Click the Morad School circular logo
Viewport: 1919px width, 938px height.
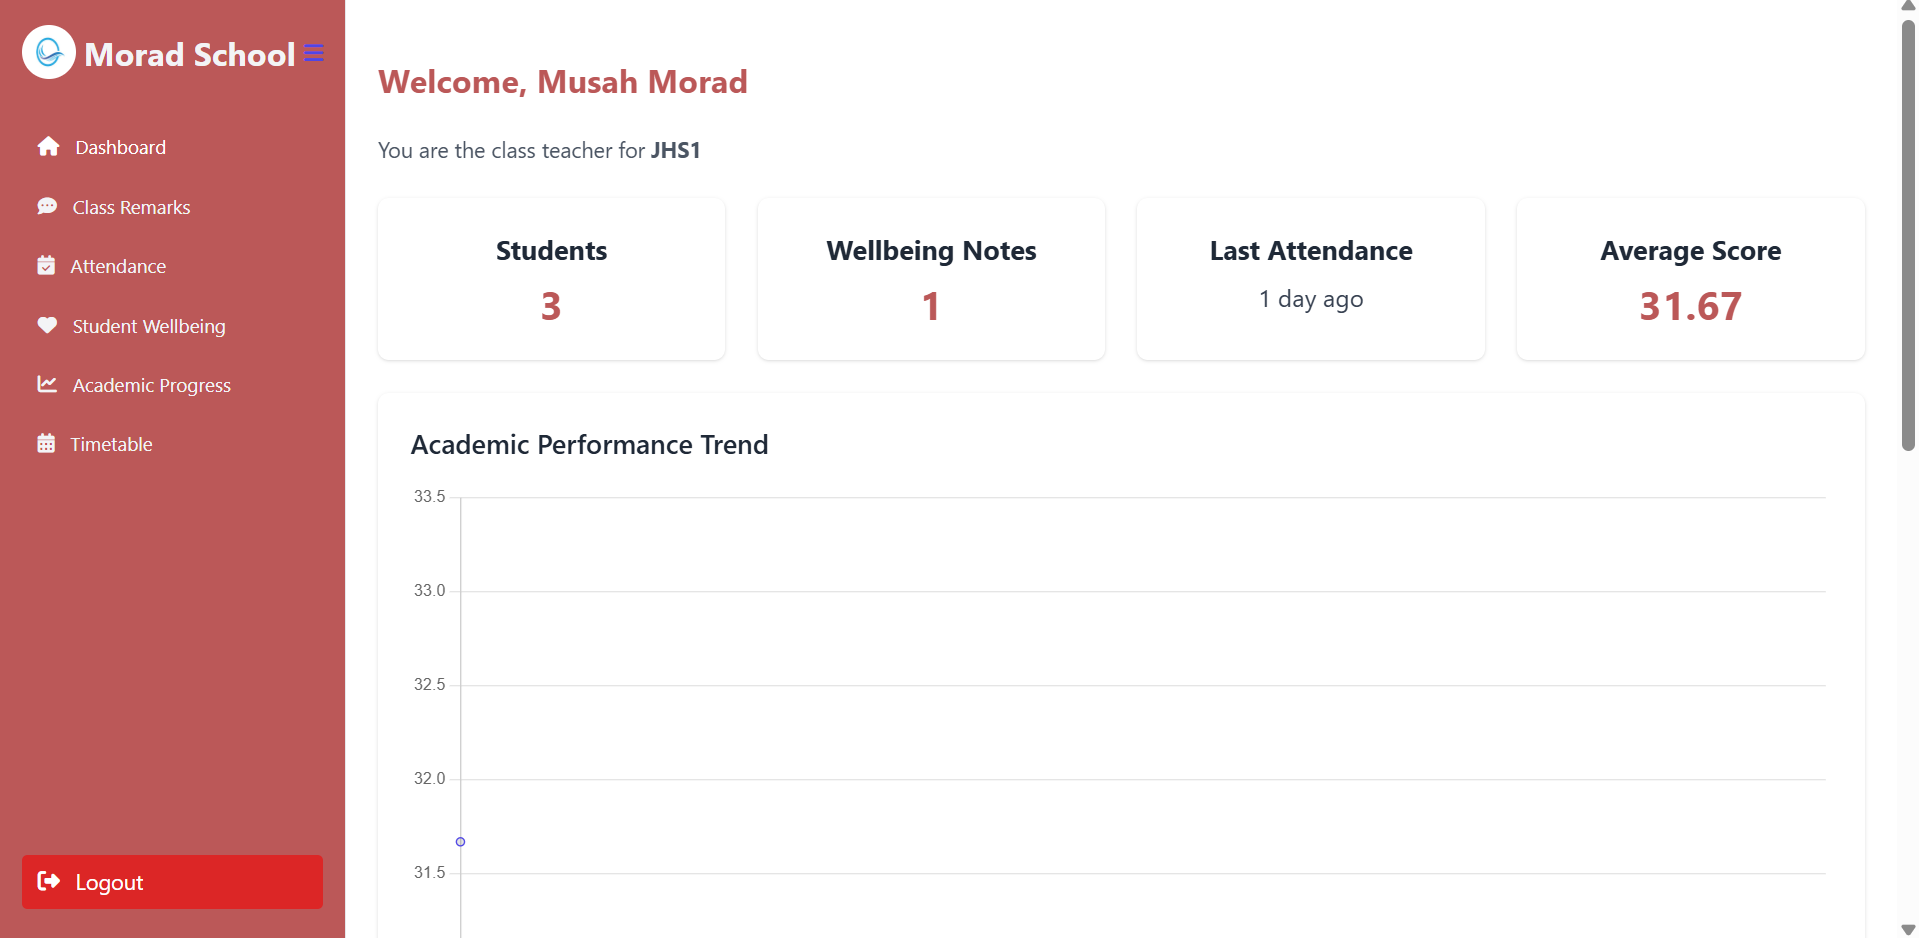click(x=48, y=52)
